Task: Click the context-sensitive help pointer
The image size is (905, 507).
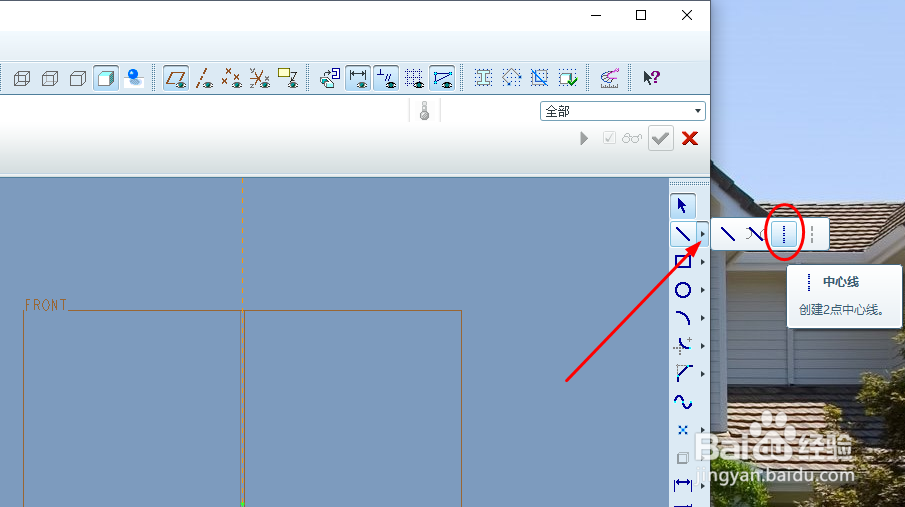Action: pyautogui.click(x=651, y=78)
